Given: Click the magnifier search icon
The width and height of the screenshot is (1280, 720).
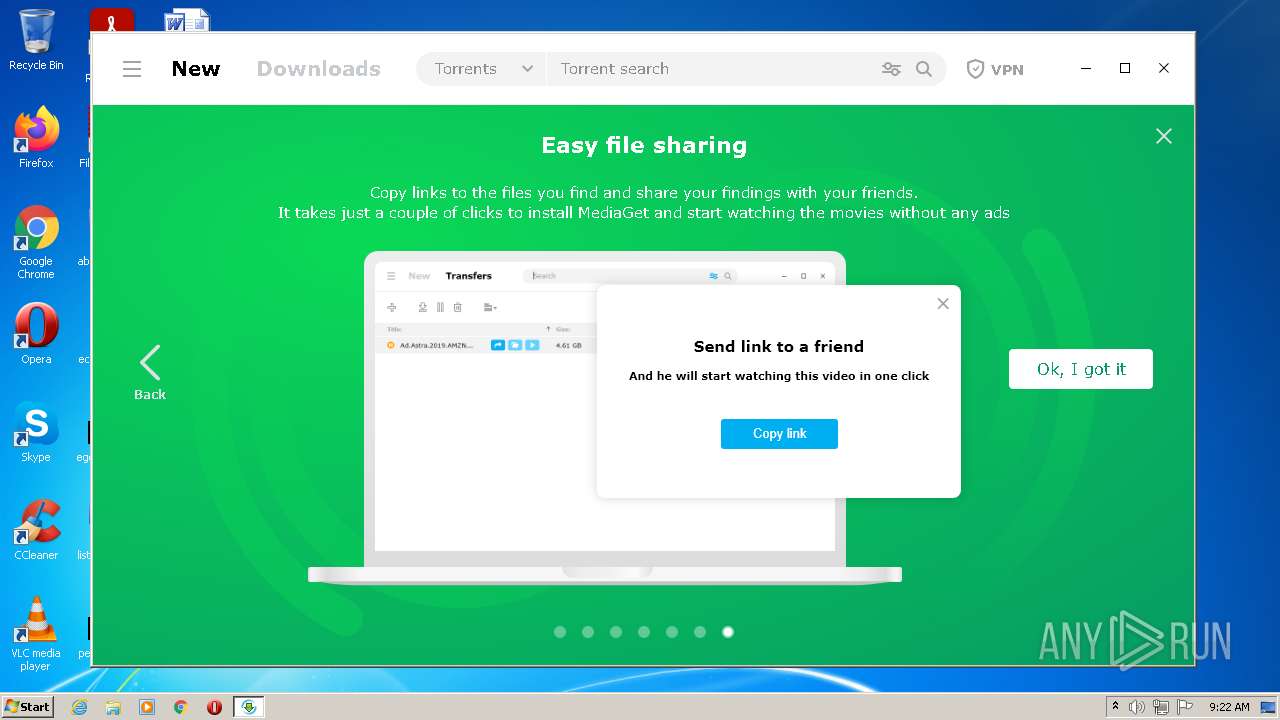Looking at the screenshot, I should click(x=924, y=69).
